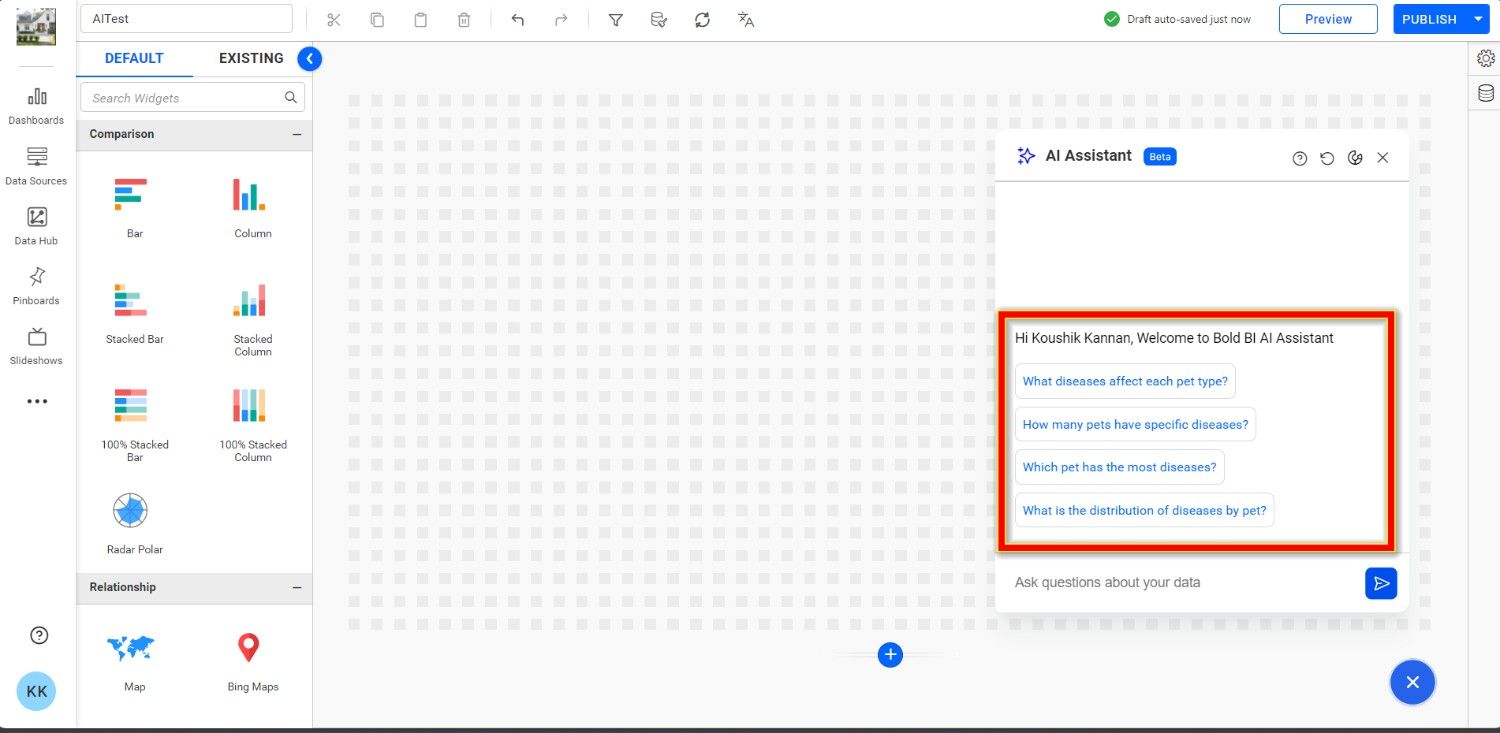Open dashboard settings gear icon
This screenshot has width=1500, height=733.
pos(1486,58)
